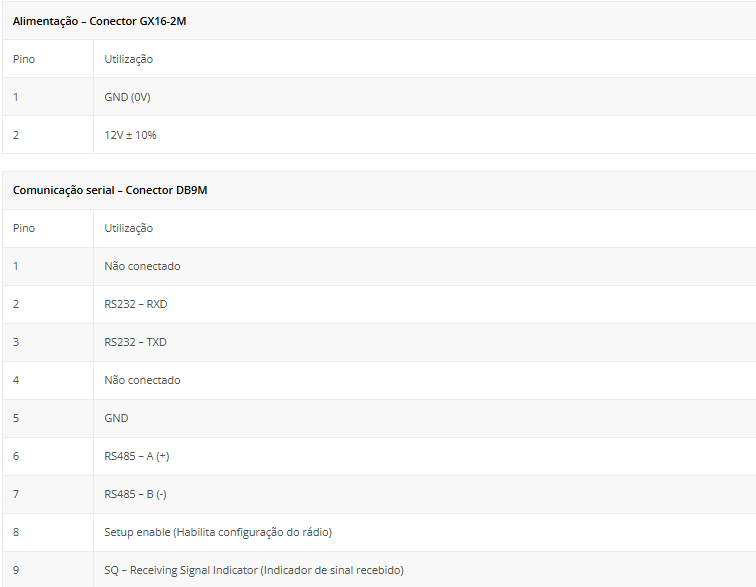Click the '12V ± 10%' cell
Screen dimensions: 756x587
[x=130, y=135]
